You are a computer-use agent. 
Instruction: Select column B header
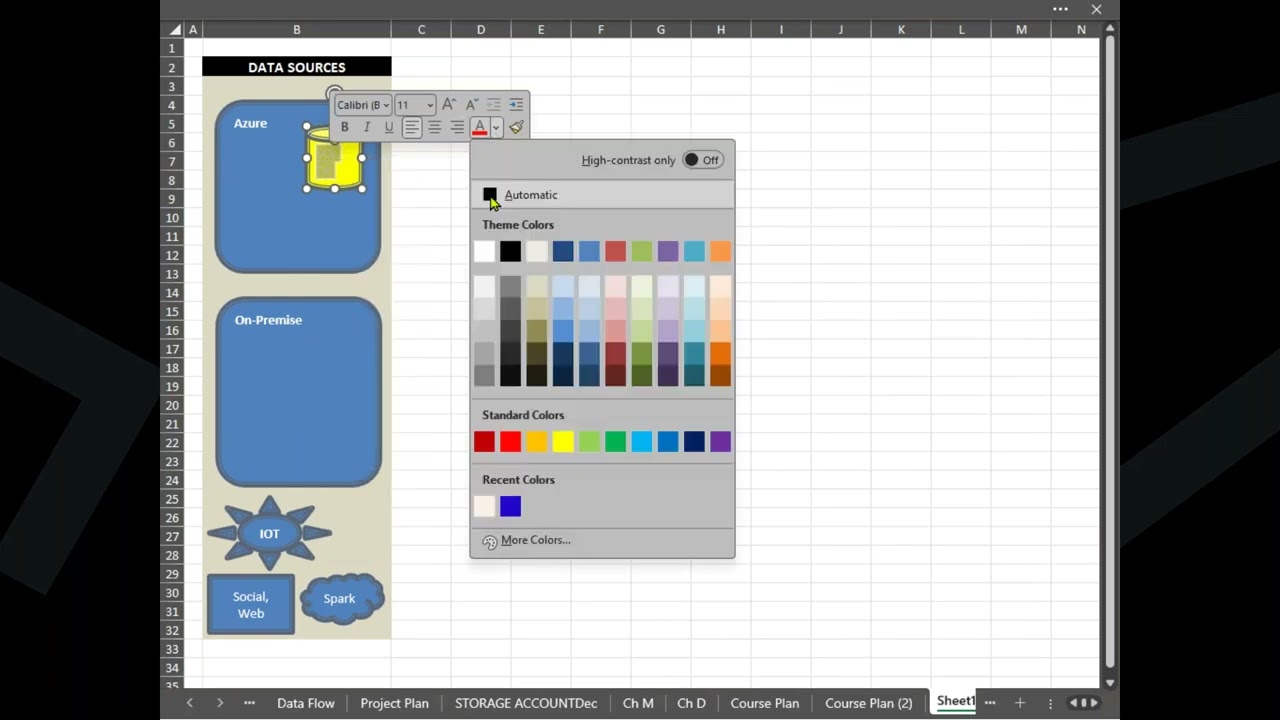[297, 30]
